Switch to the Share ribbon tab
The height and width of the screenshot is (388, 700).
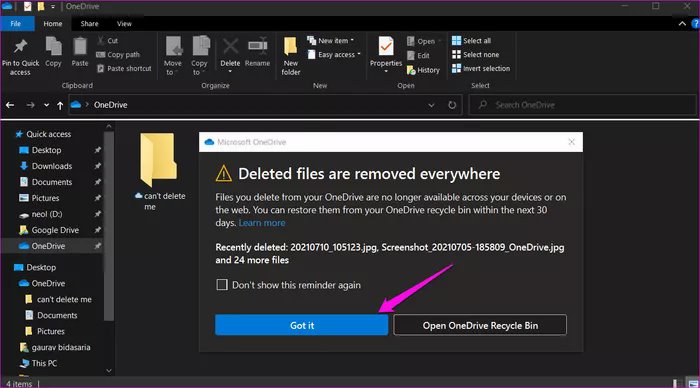point(89,24)
